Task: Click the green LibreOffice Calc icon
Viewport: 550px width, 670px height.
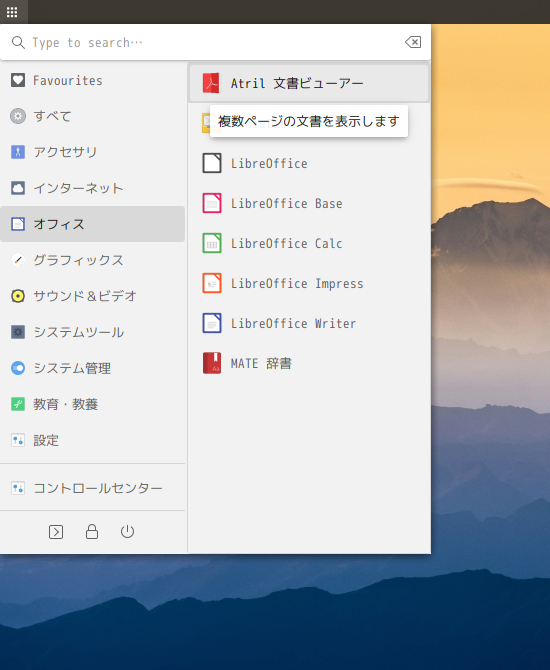Action: [212, 243]
